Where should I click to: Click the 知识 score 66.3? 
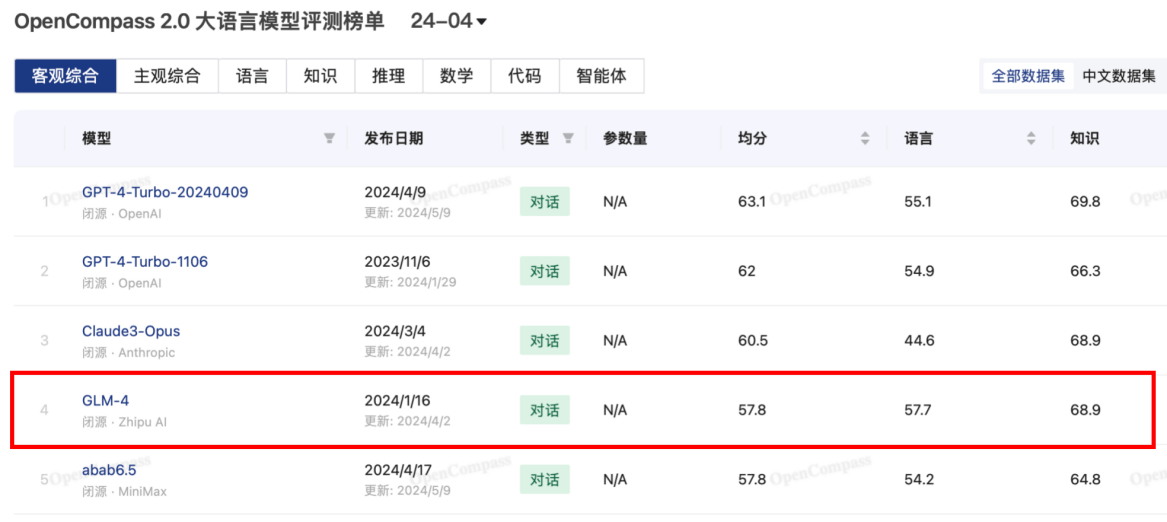click(1085, 271)
